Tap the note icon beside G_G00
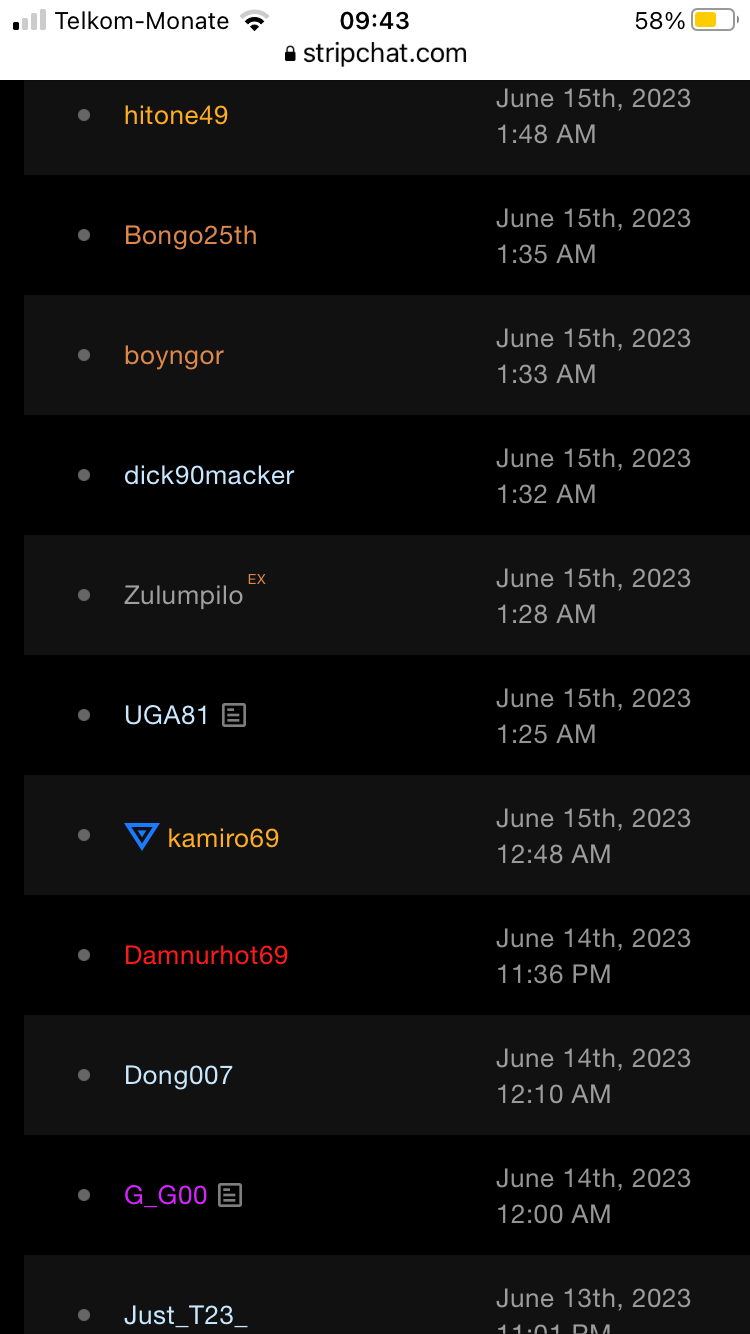Image resolution: width=750 pixels, height=1334 pixels. pos(230,1195)
